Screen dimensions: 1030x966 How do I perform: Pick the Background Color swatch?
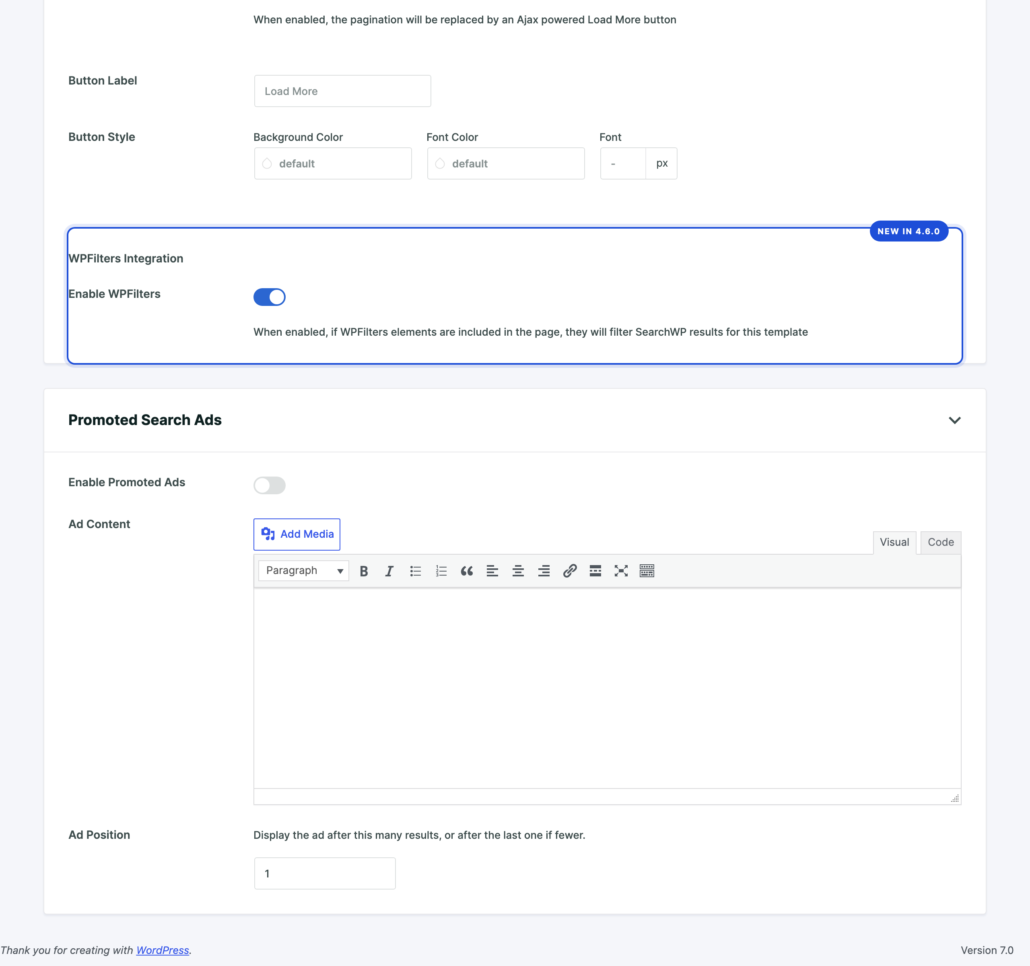[x=267, y=164]
